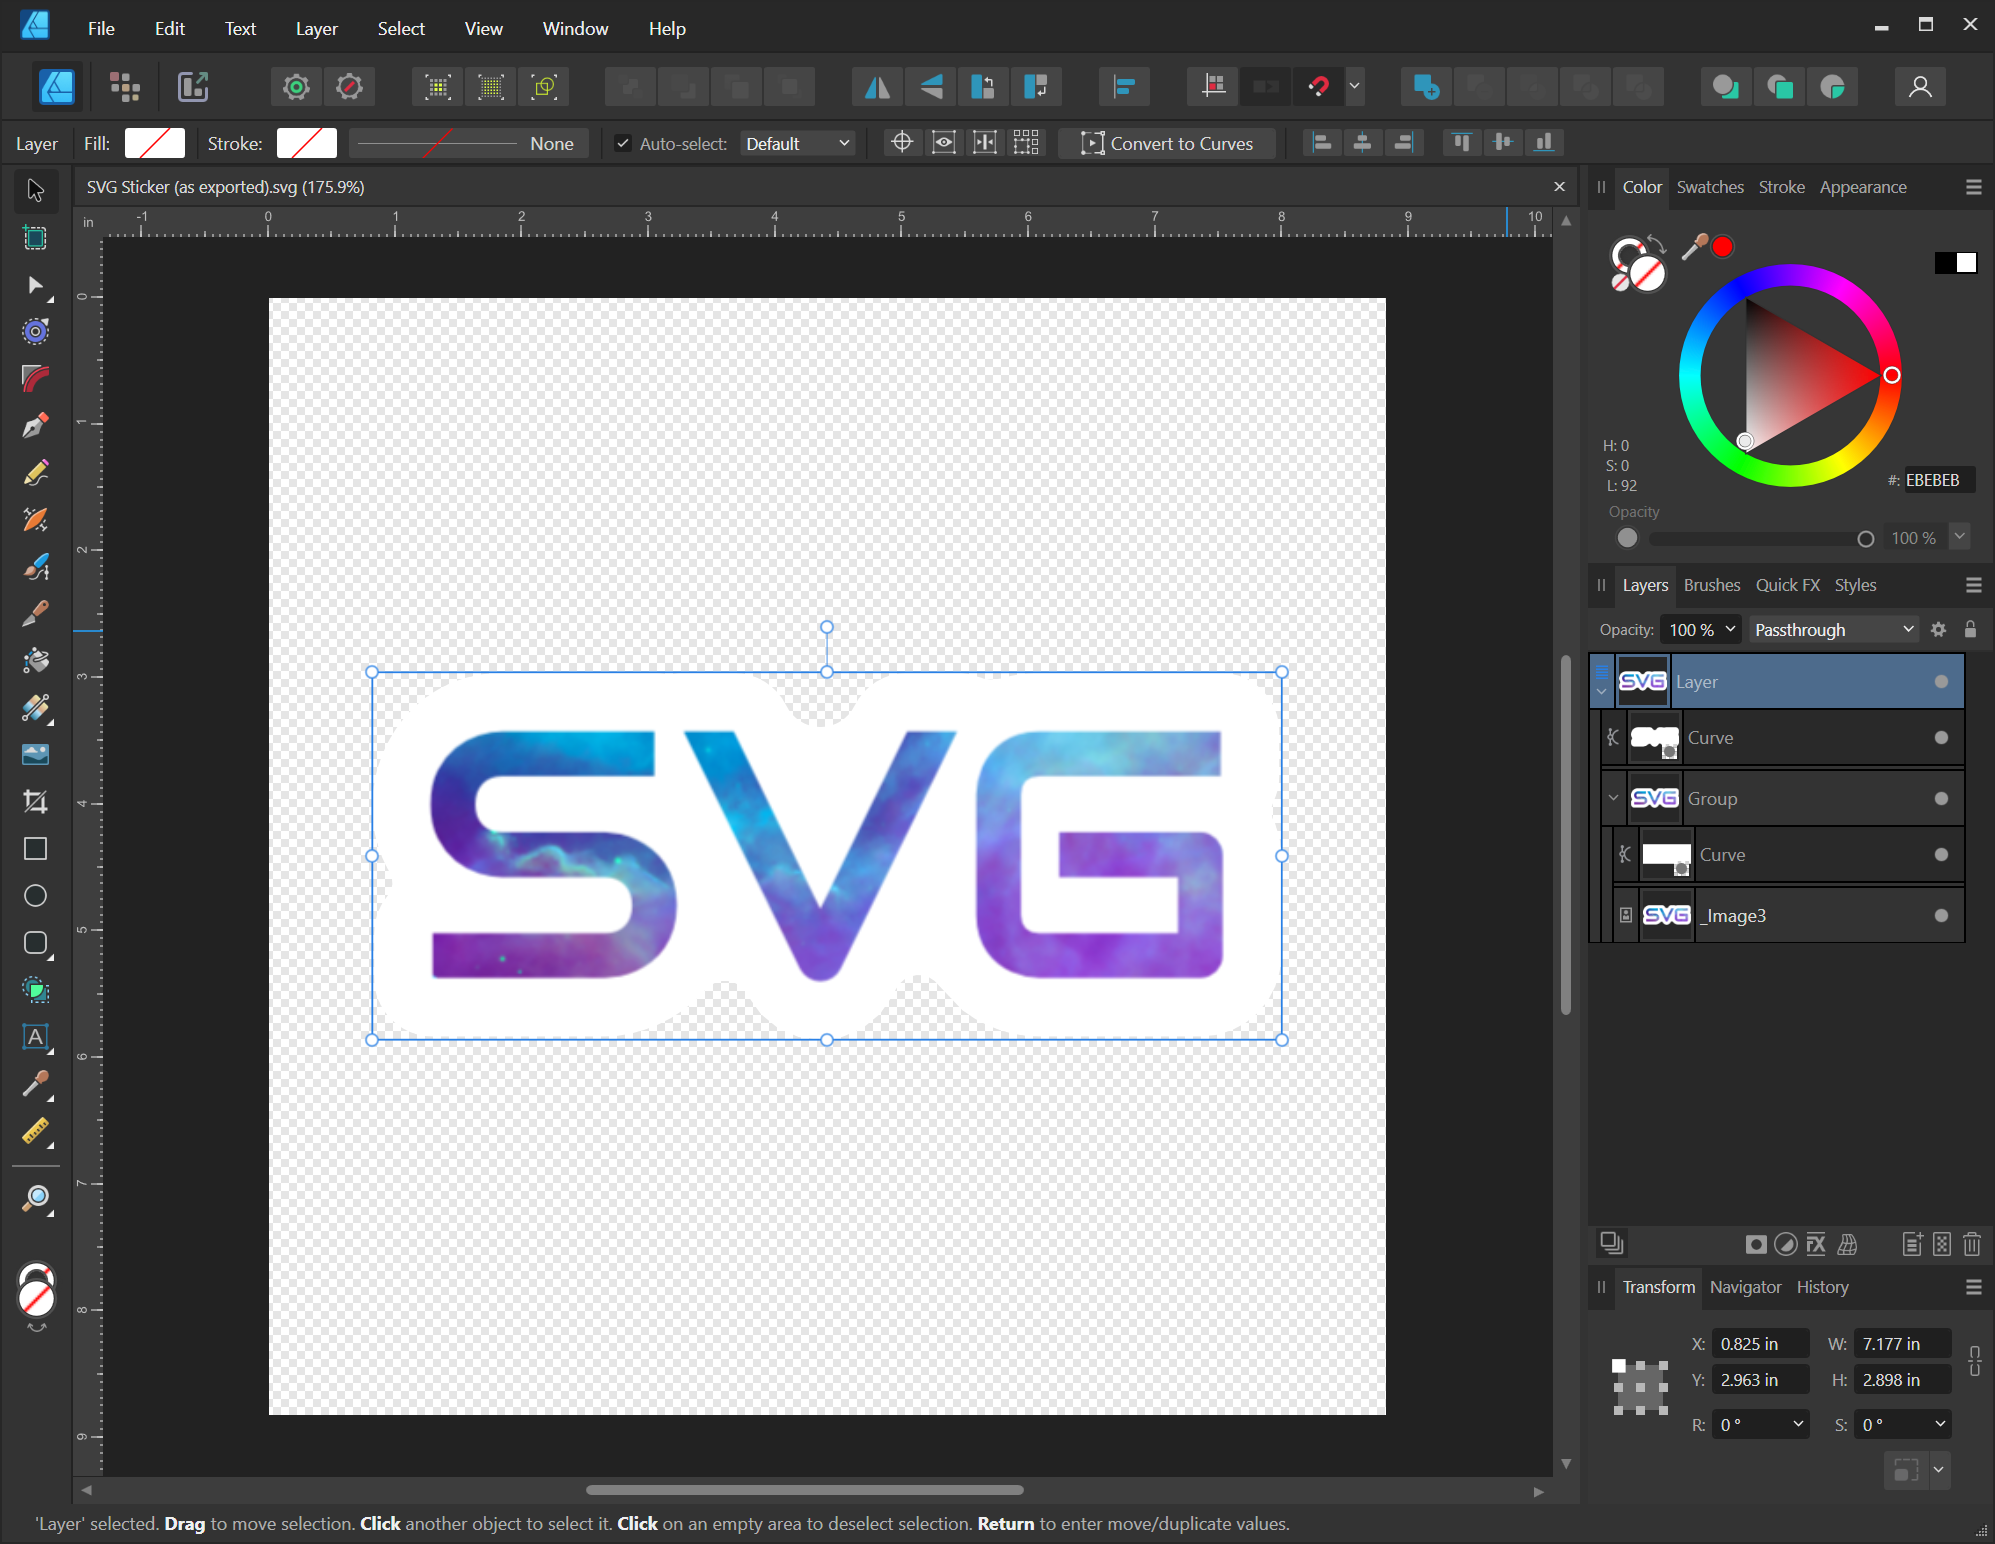Image resolution: width=1995 pixels, height=1544 pixels.
Task: Adjust the color Opacity slider handle
Action: coord(1865,539)
